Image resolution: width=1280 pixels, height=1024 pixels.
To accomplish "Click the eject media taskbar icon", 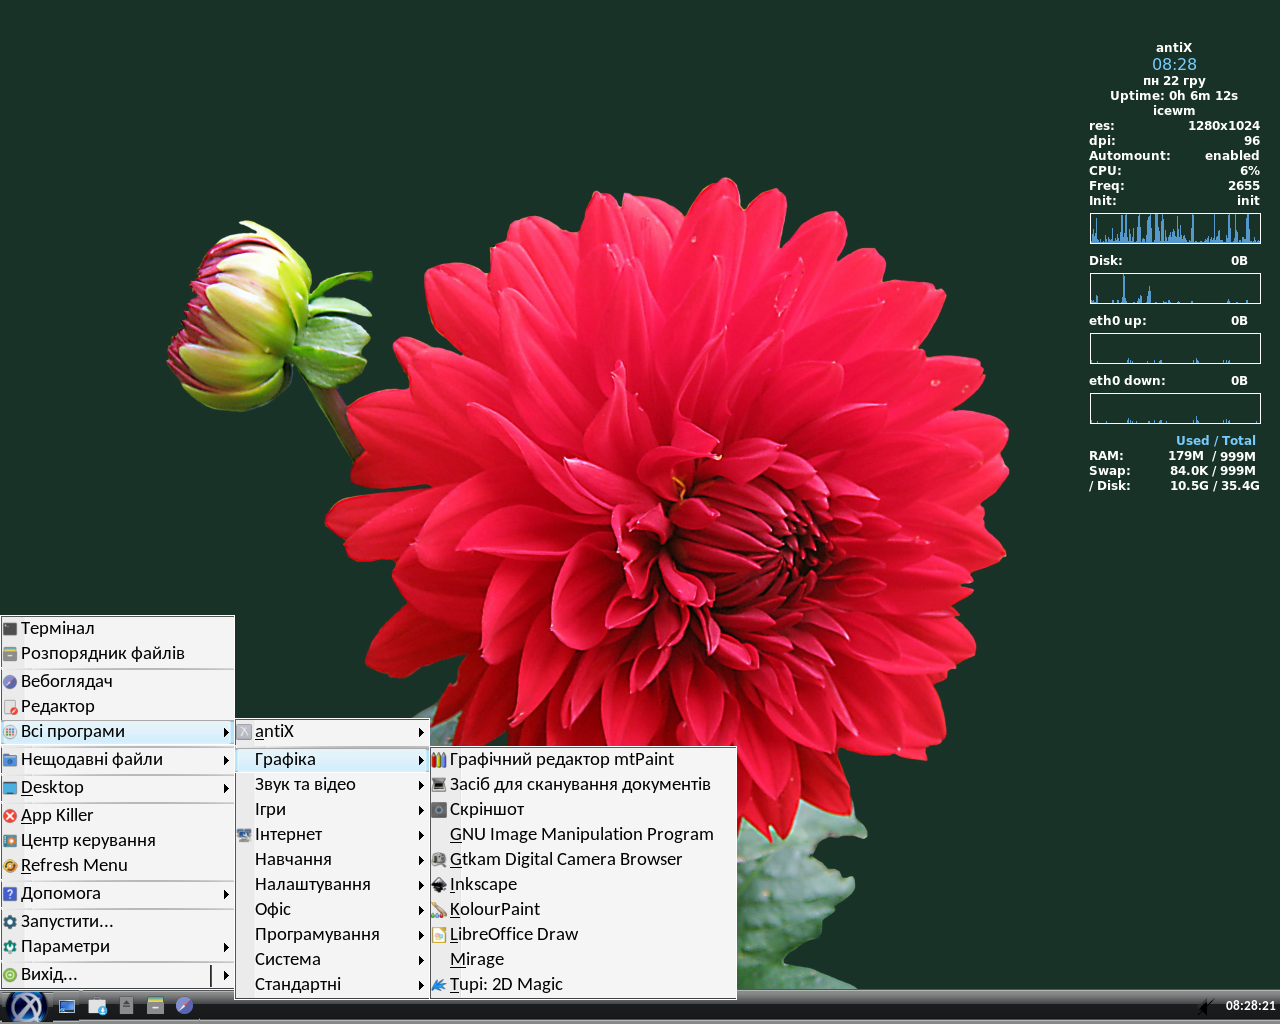I will pos(126,1006).
